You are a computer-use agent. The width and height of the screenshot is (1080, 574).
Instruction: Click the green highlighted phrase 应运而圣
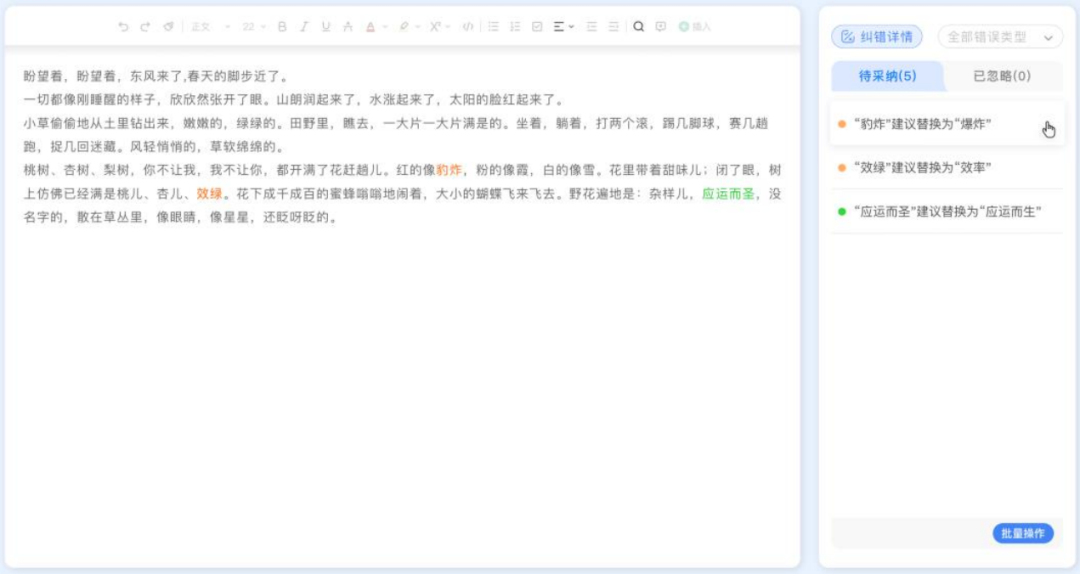[728, 194]
